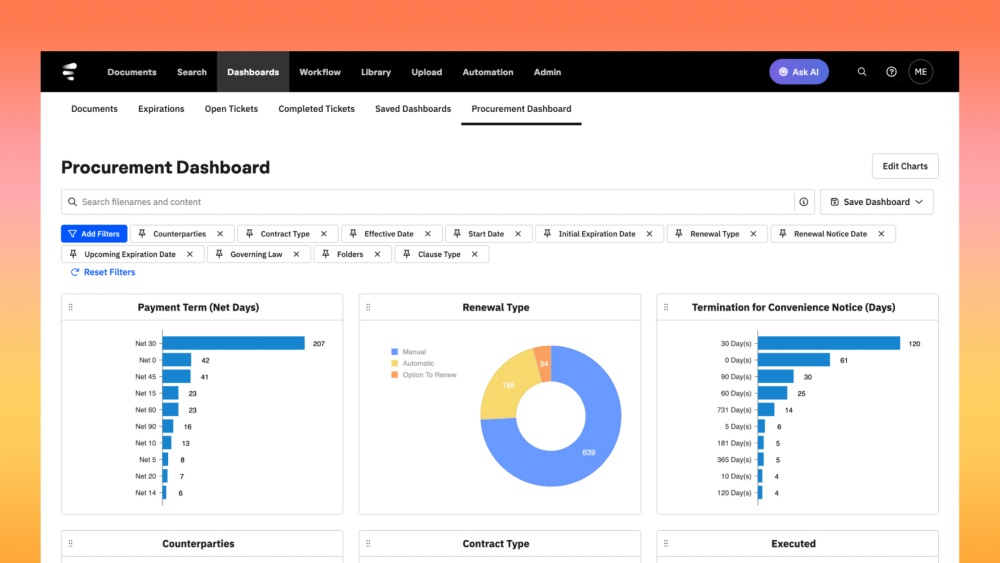
Task: Click the info icon in search field
Action: pos(803,202)
